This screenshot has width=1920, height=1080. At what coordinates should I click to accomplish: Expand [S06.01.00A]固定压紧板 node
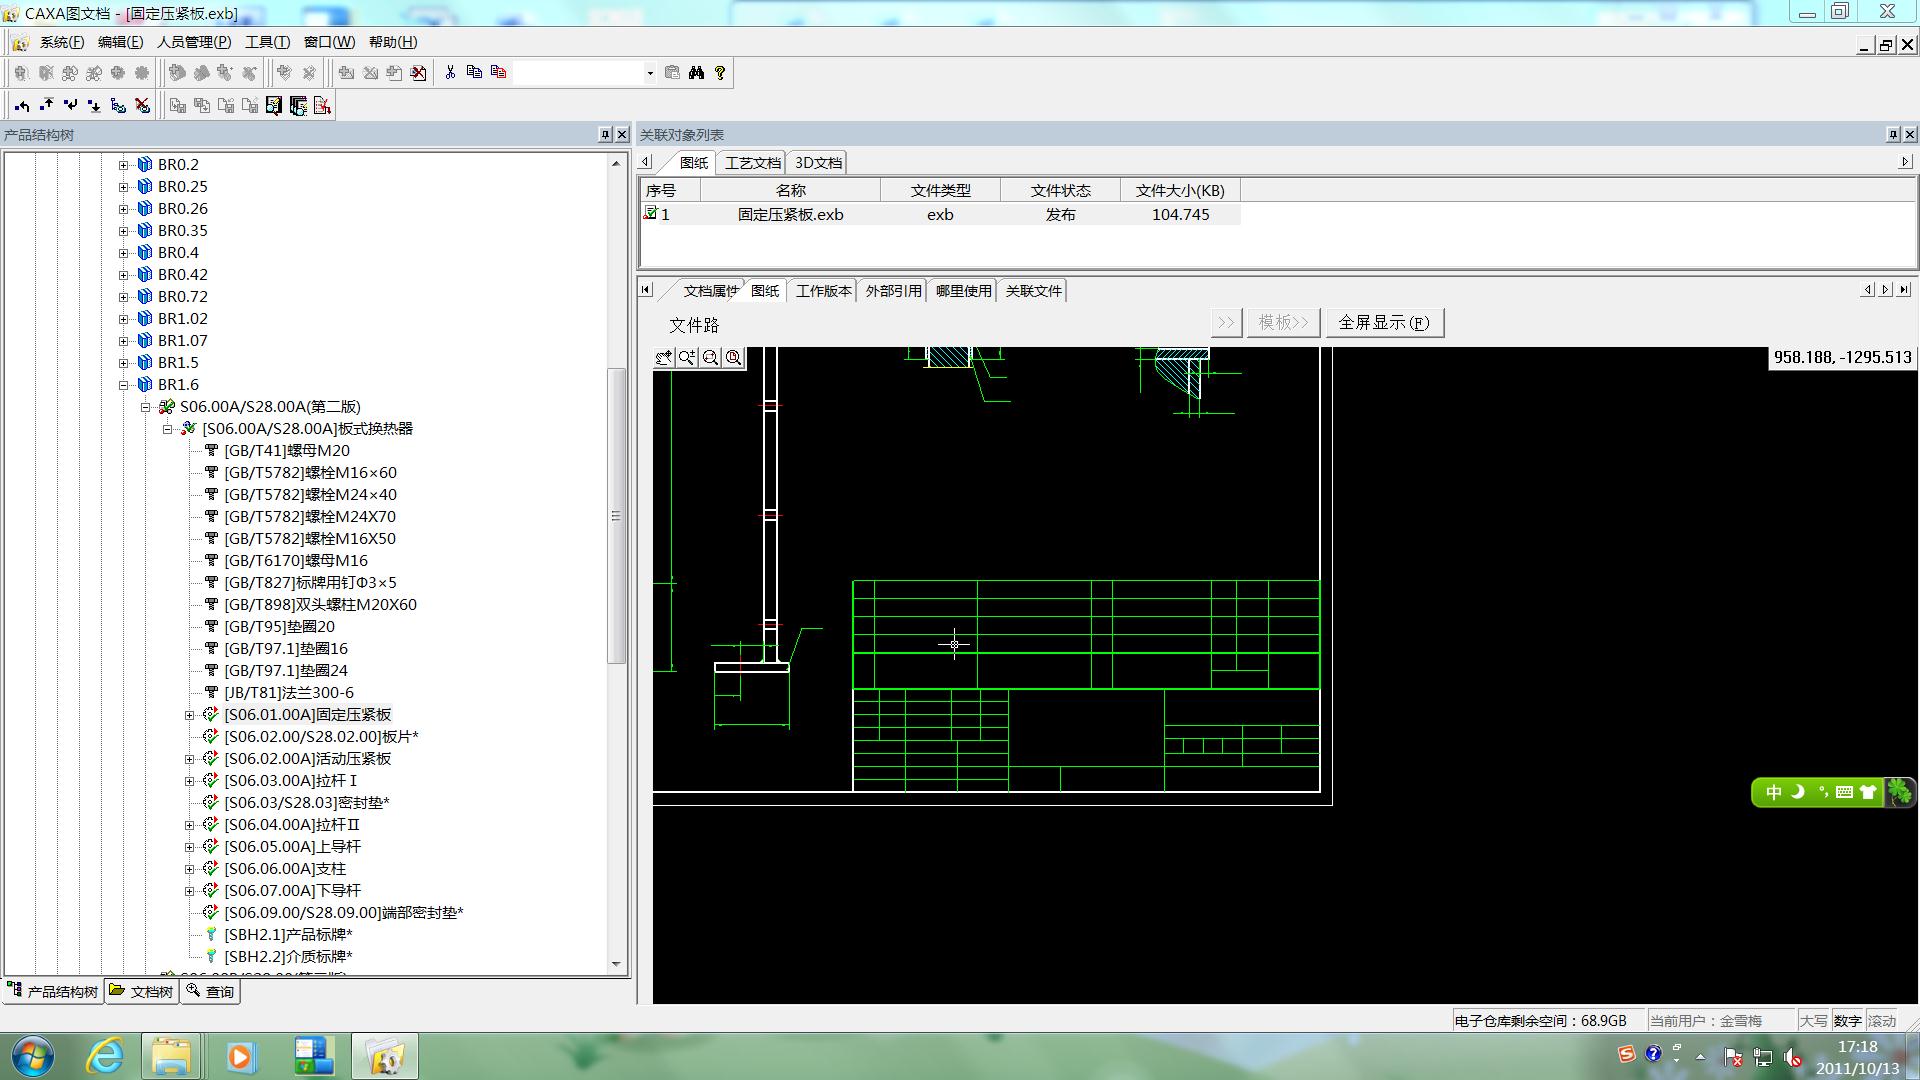[189, 715]
